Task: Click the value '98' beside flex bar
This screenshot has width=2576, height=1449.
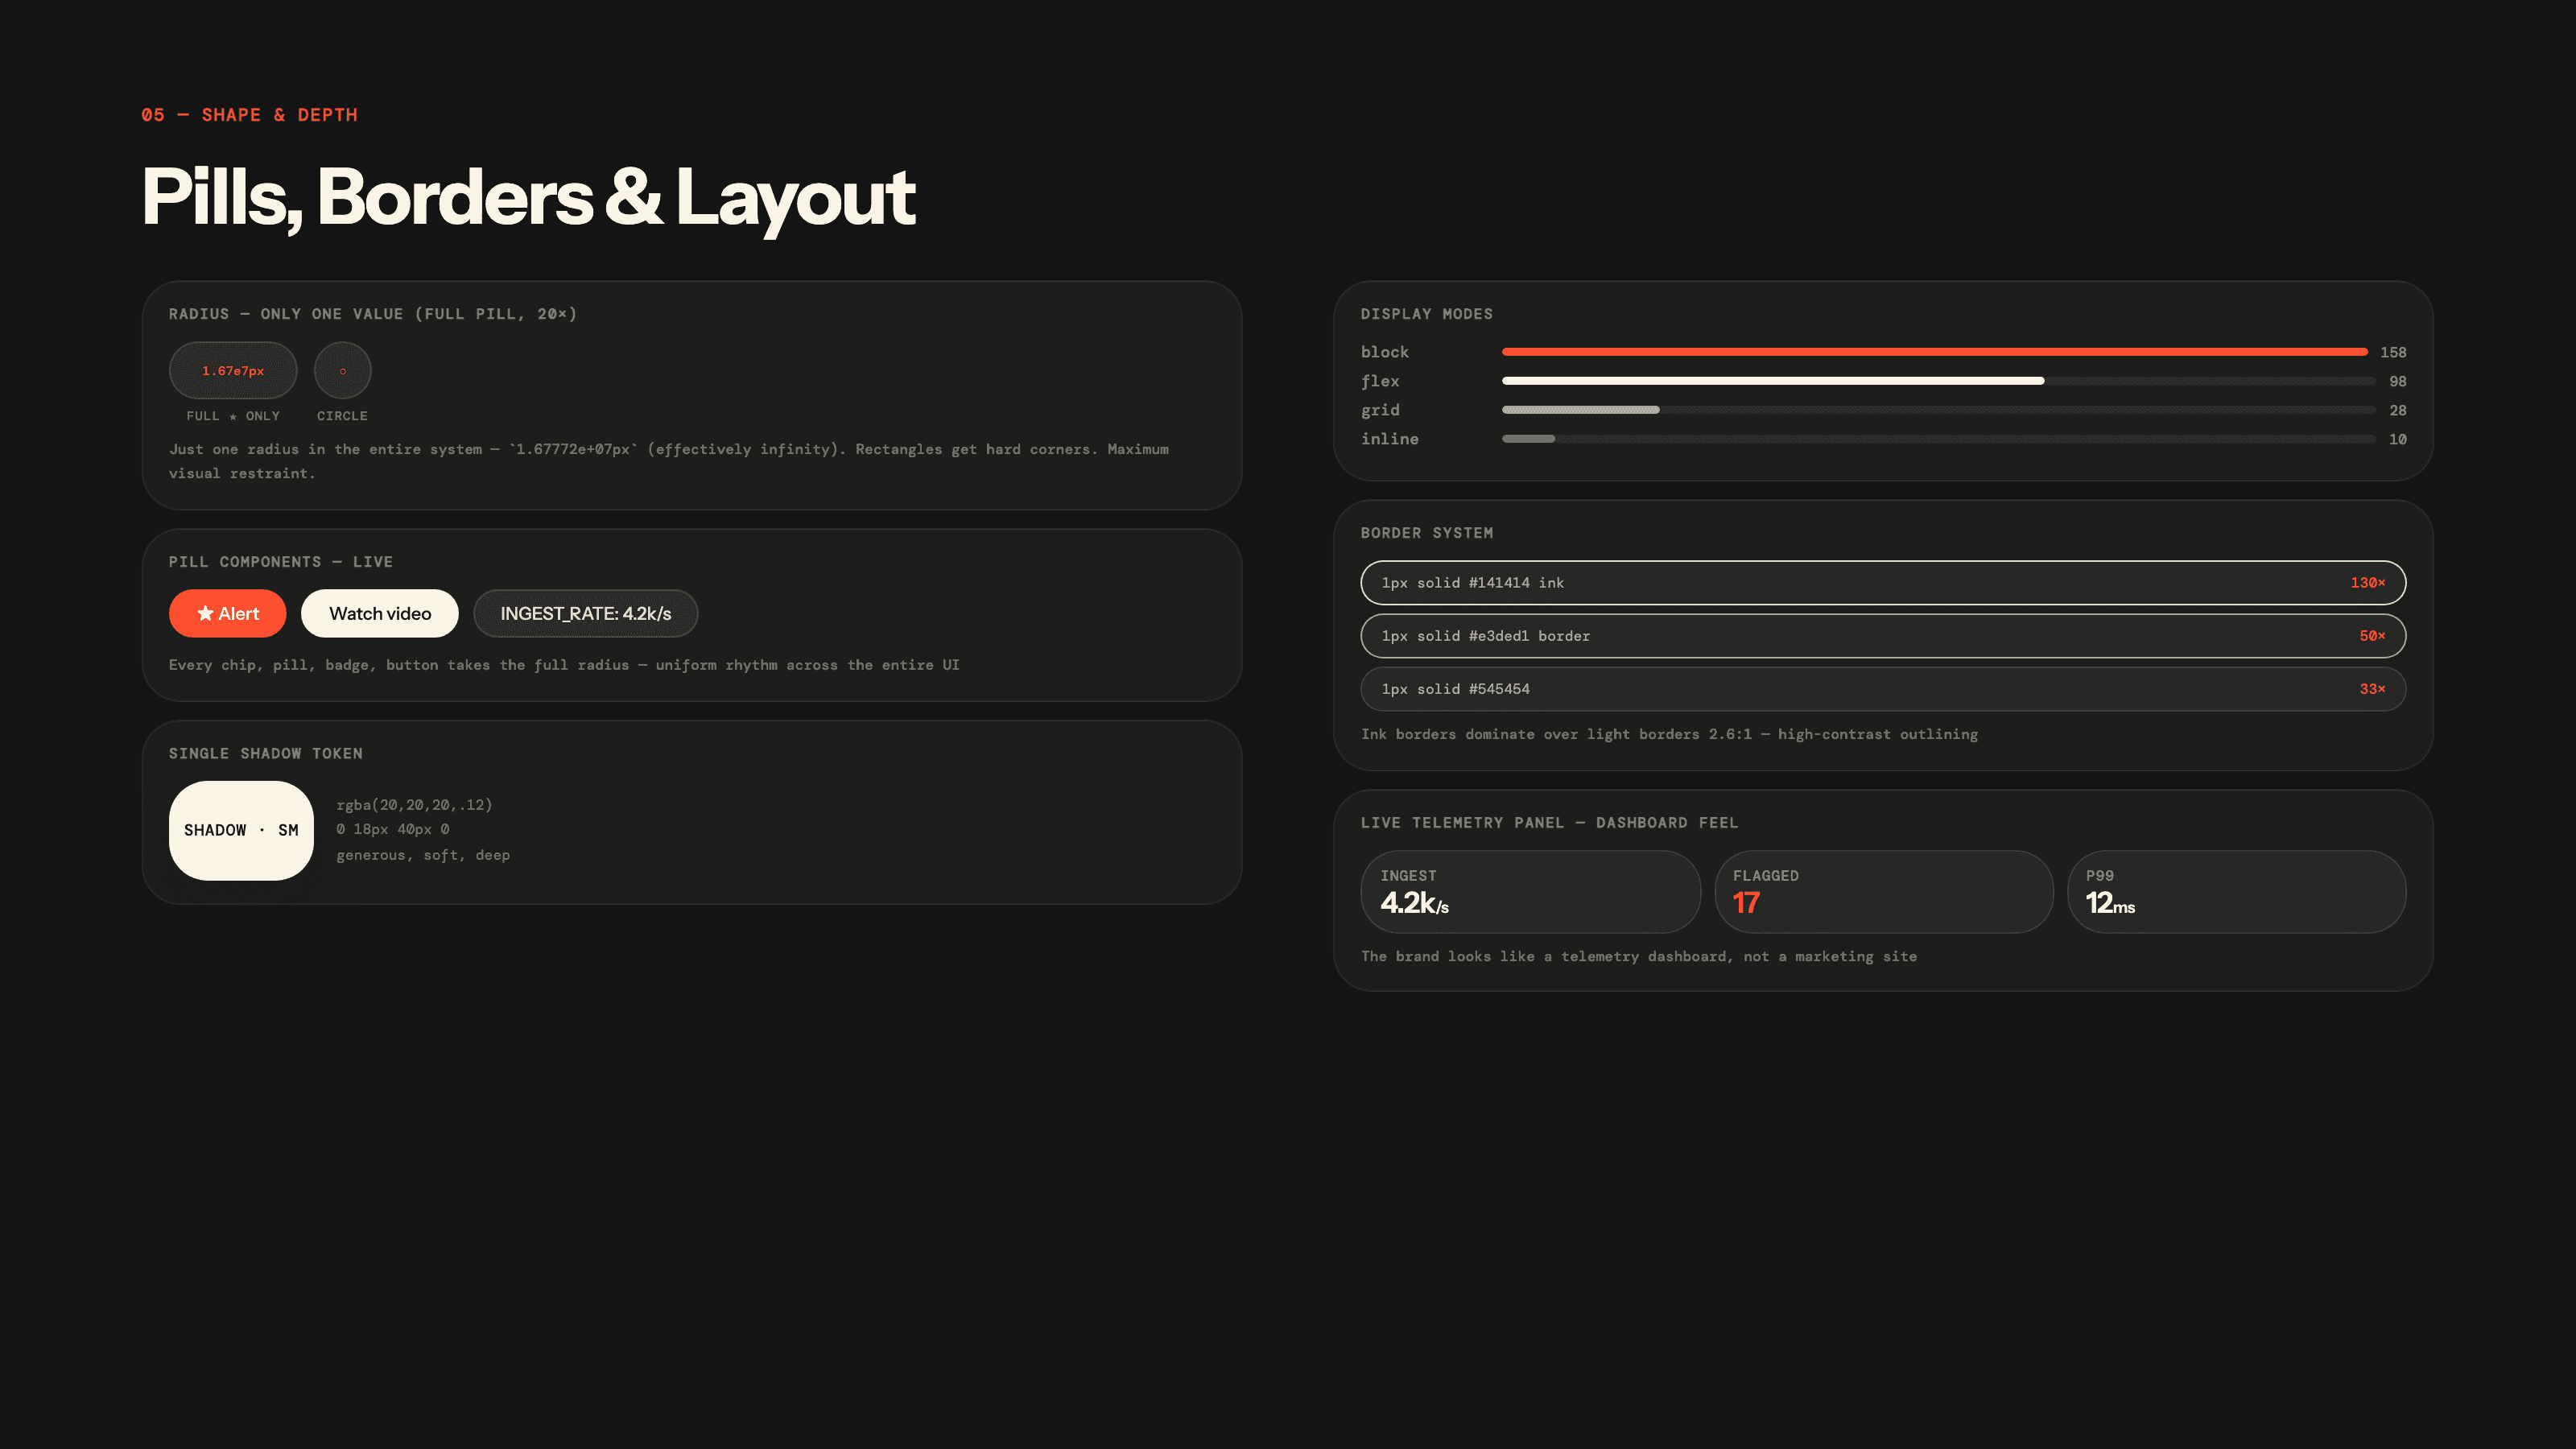Action: pyautogui.click(x=2397, y=381)
